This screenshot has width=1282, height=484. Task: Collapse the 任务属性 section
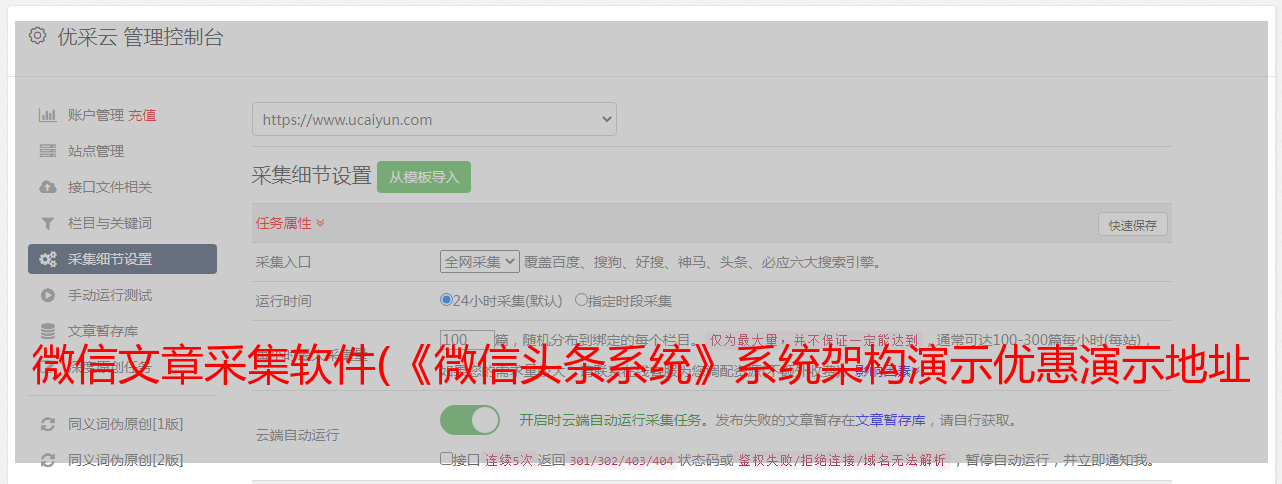pos(290,223)
